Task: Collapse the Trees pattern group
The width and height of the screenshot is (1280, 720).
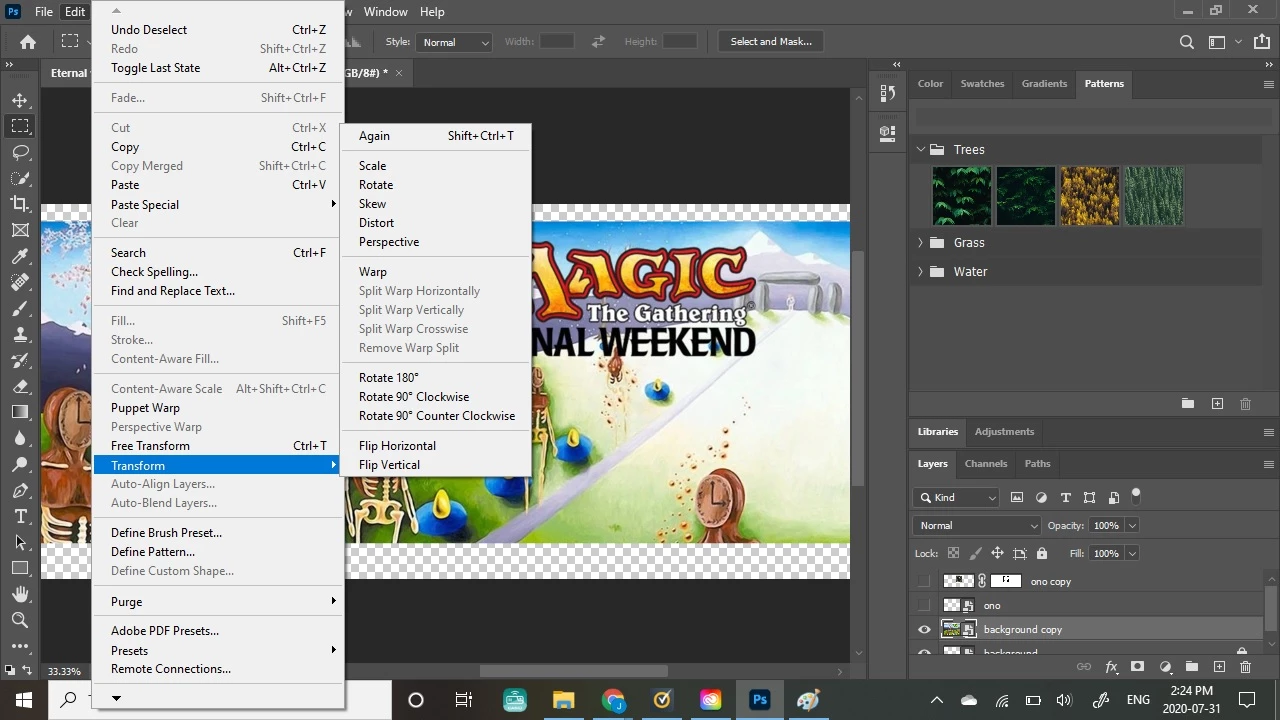Action: pos(921,149)
